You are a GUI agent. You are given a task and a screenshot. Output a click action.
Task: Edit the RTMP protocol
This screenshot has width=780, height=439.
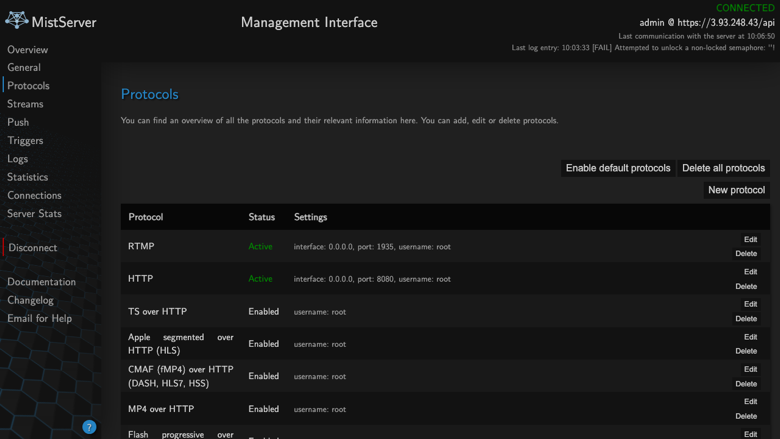coord(750,239)
